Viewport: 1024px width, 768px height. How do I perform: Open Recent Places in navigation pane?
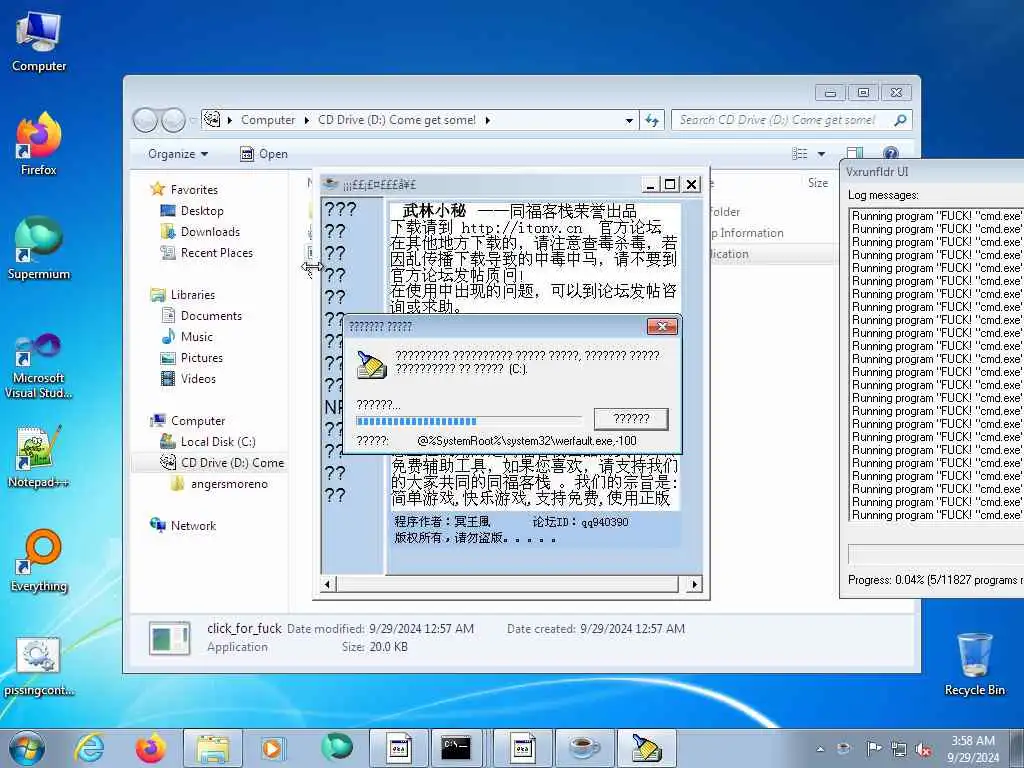(x=216, y=253)
